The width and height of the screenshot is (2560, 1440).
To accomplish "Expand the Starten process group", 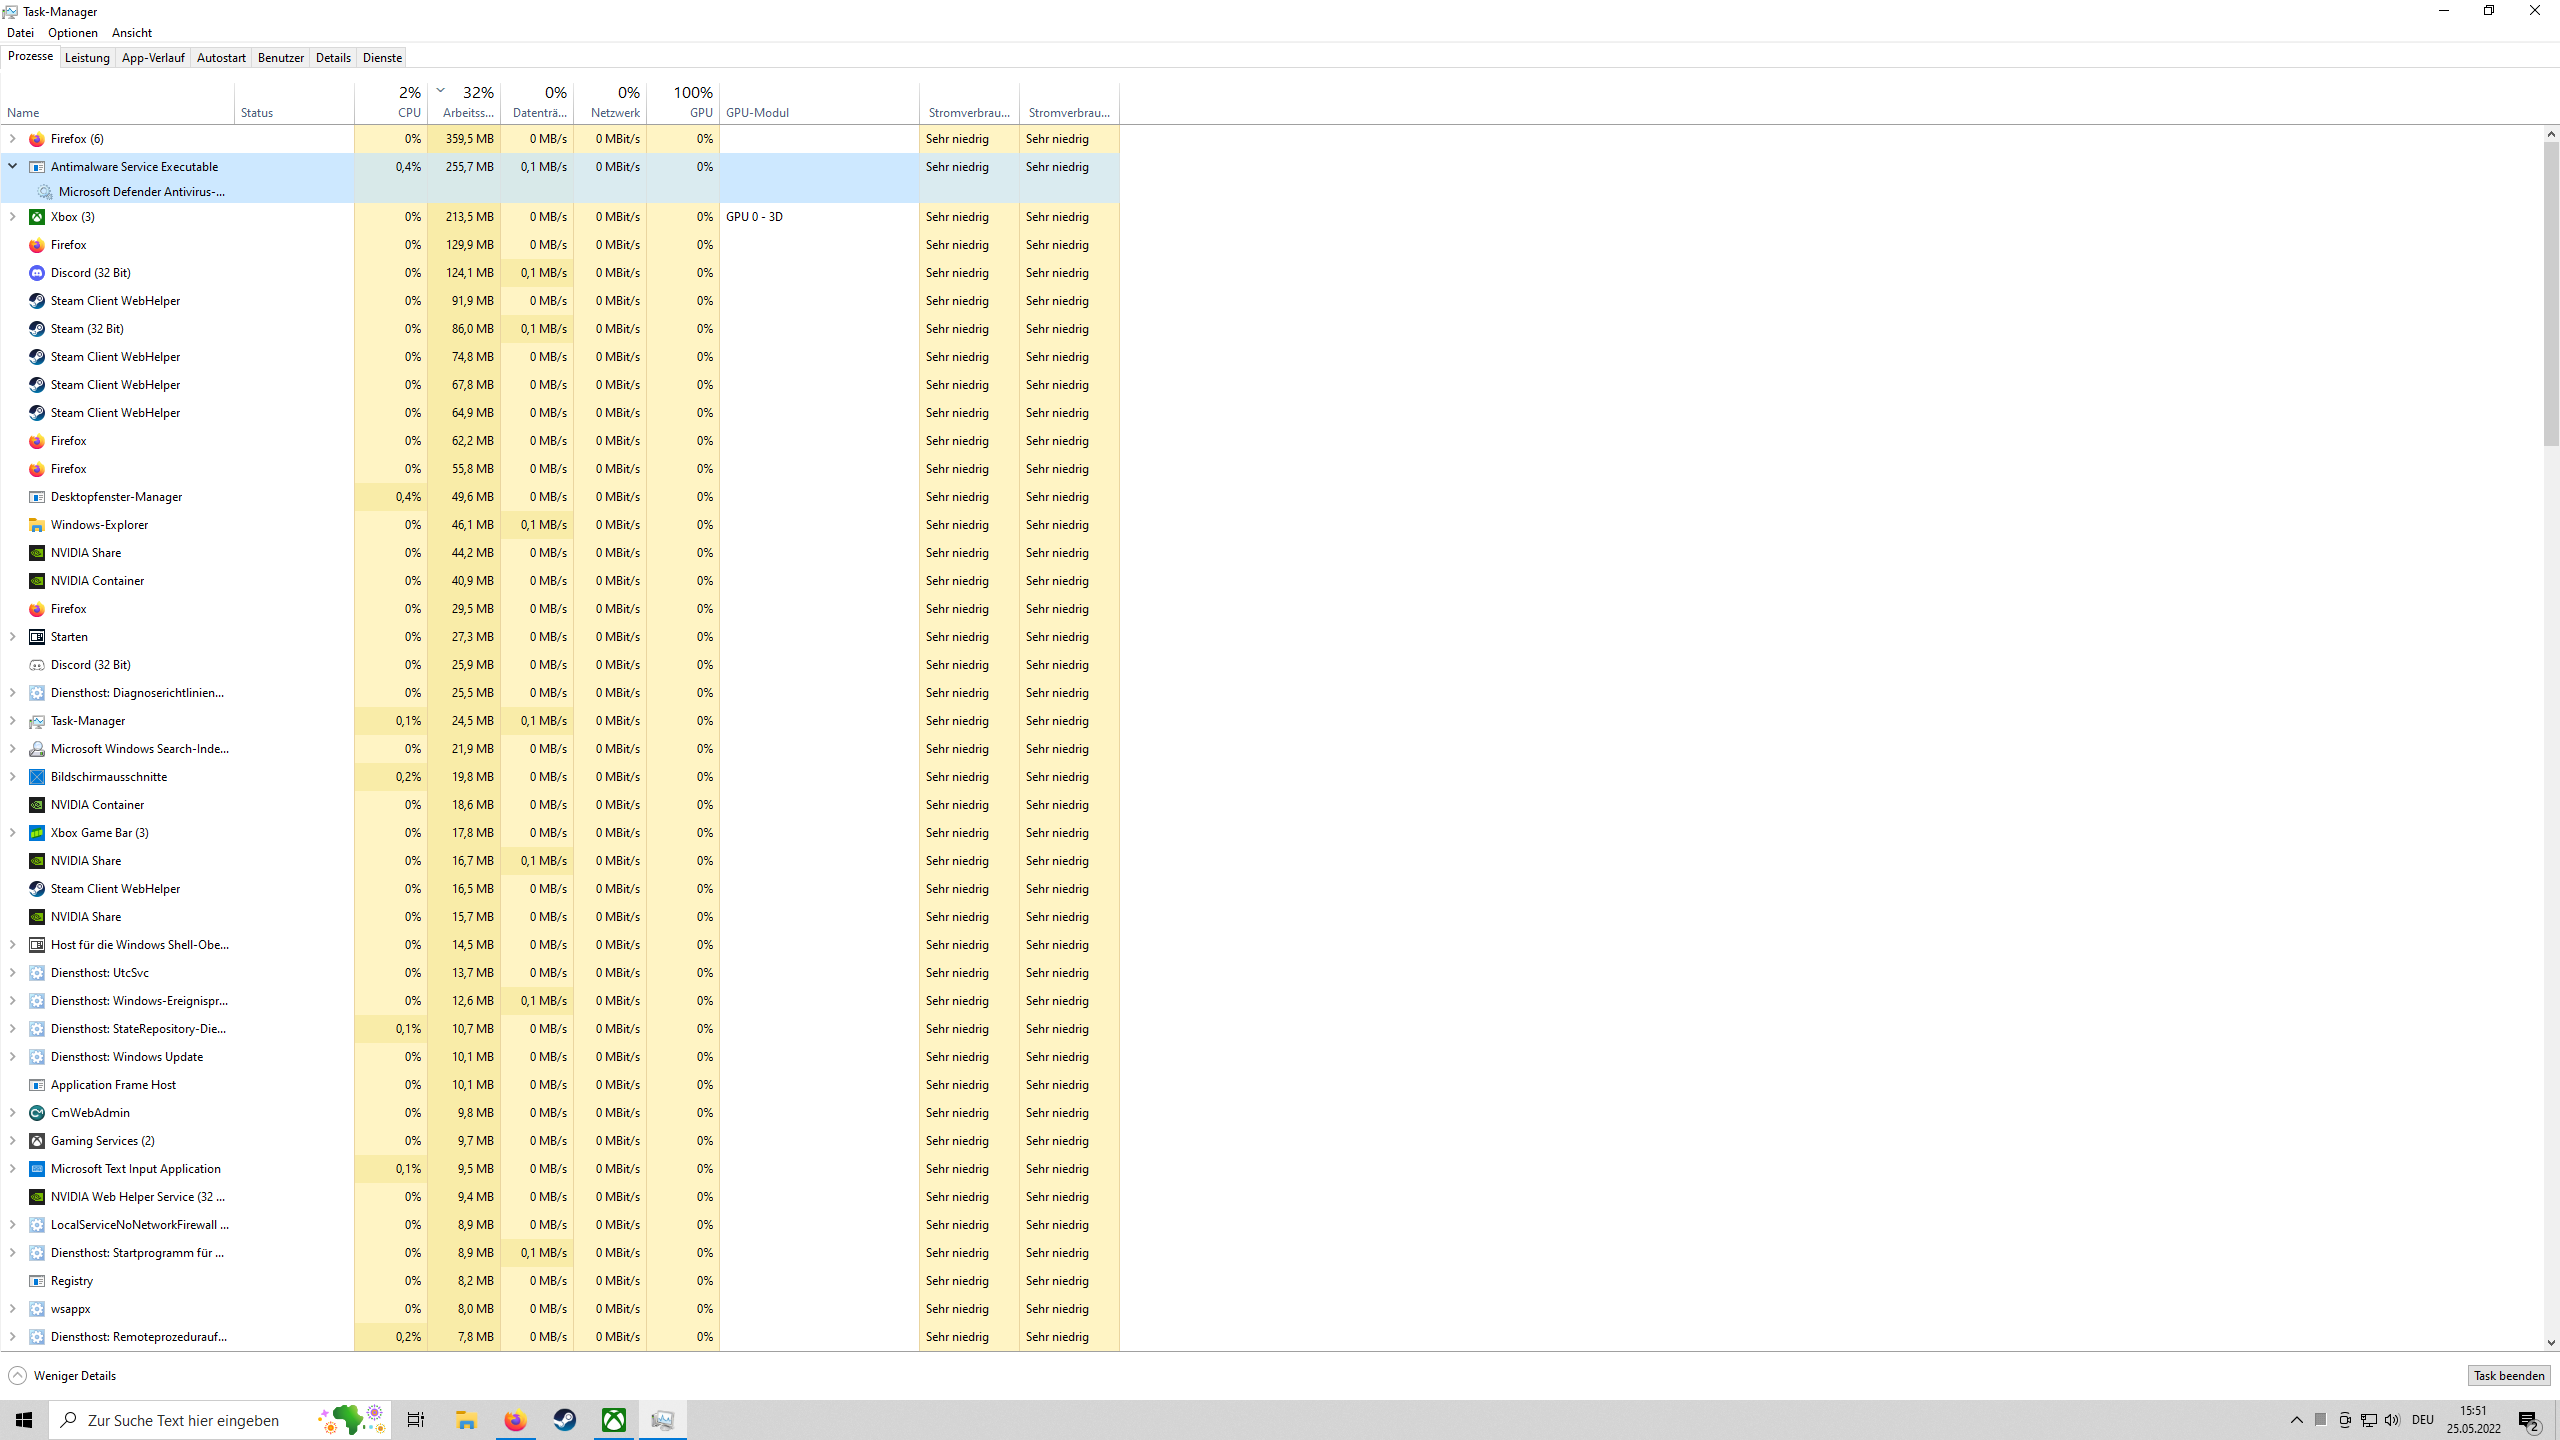I will click(x=13, y=637).
